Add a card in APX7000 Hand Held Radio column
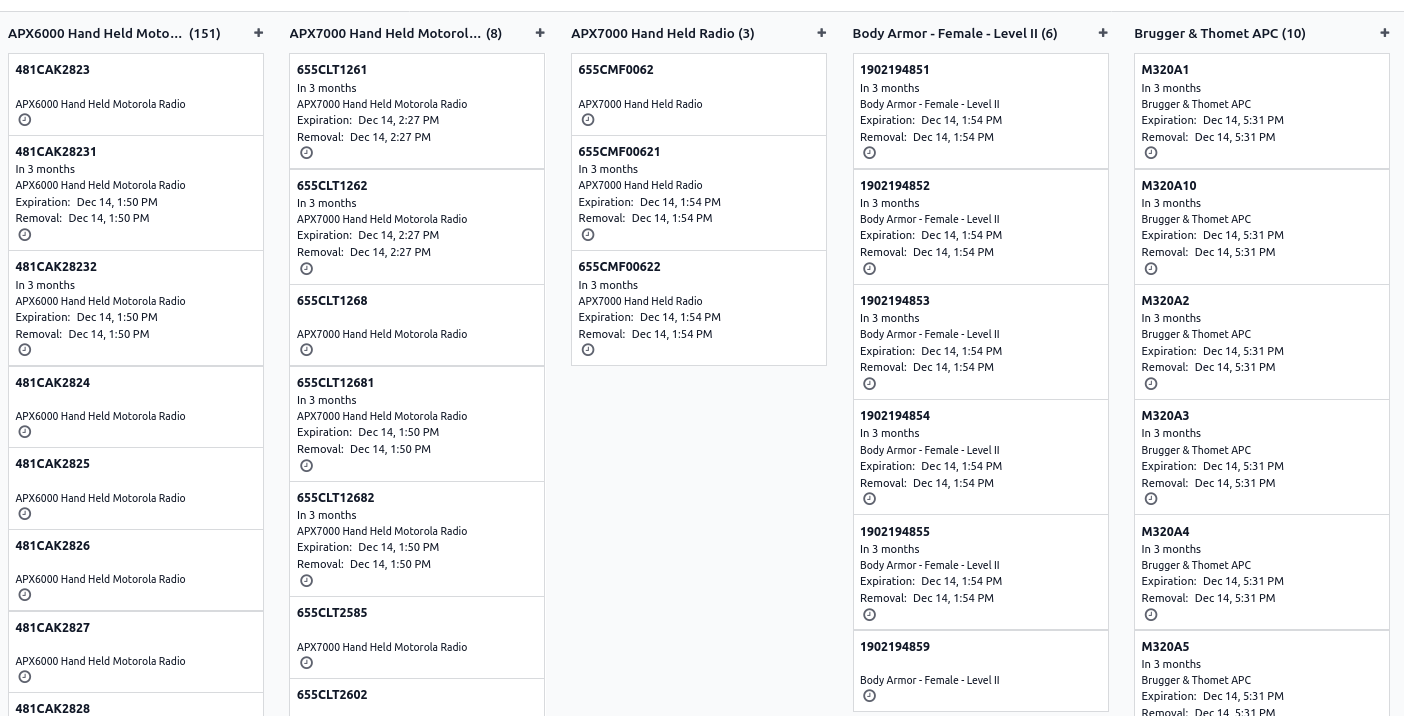The height and width of the screenshot is (716, 1404). pyautogui.click(x=822, y=33)
